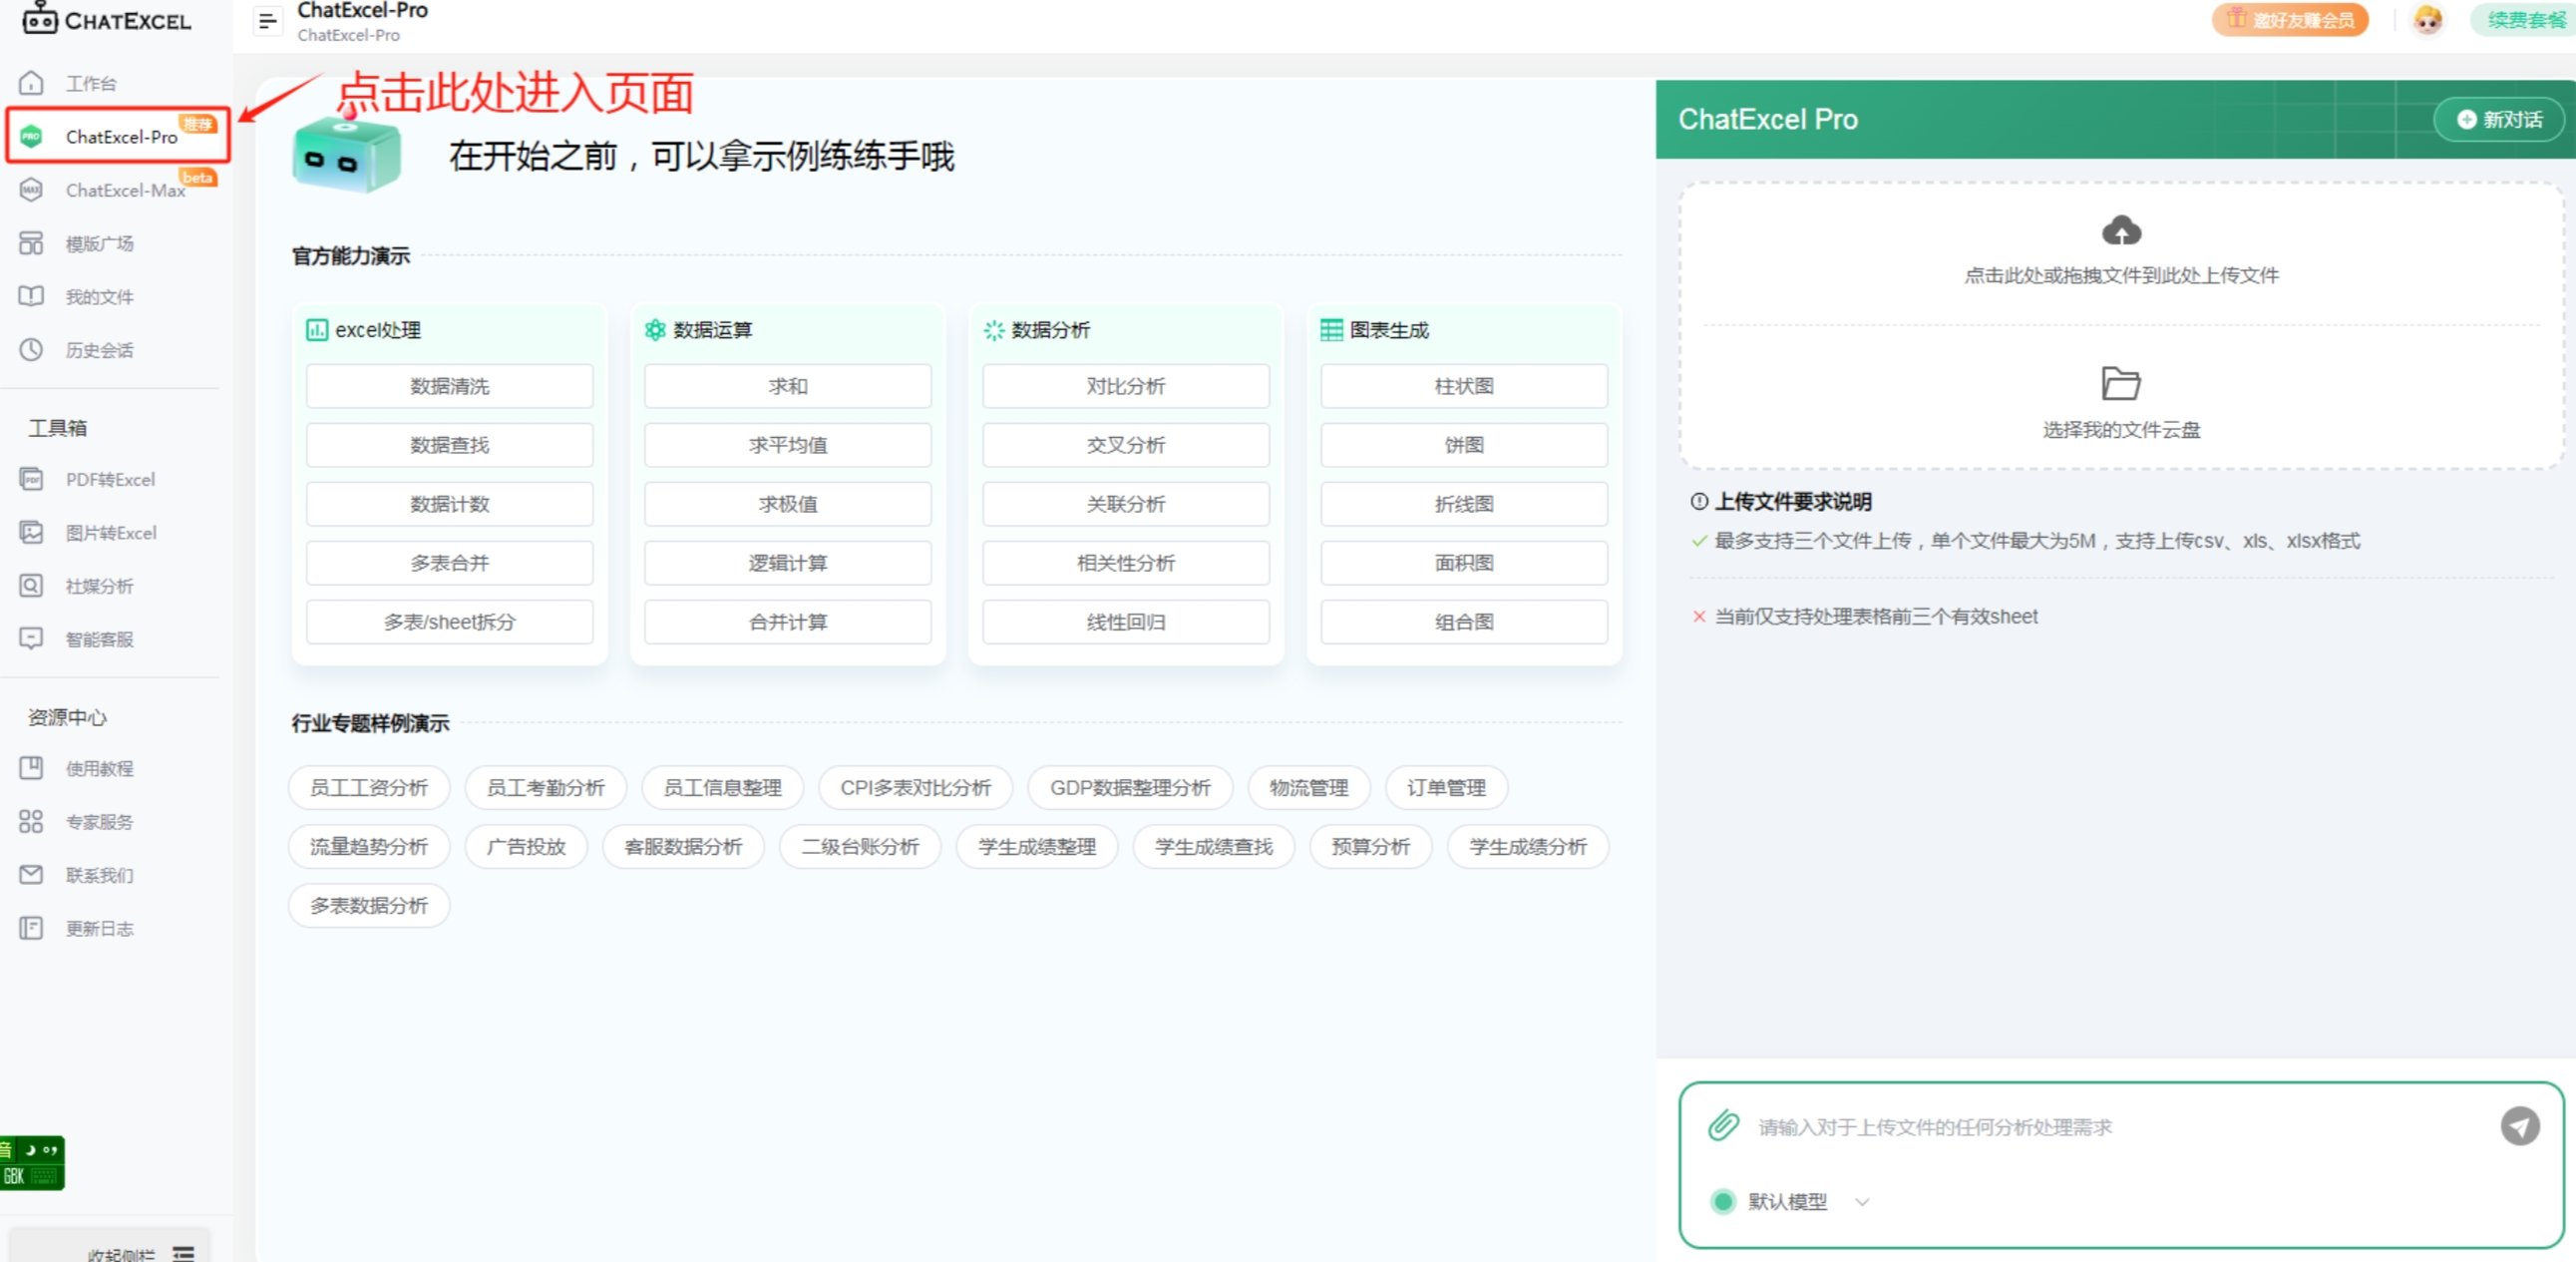This screenshot has height=1262, width=2576.
Task: Send the message with the paper plane icon
Action: click(2519, 1127)
